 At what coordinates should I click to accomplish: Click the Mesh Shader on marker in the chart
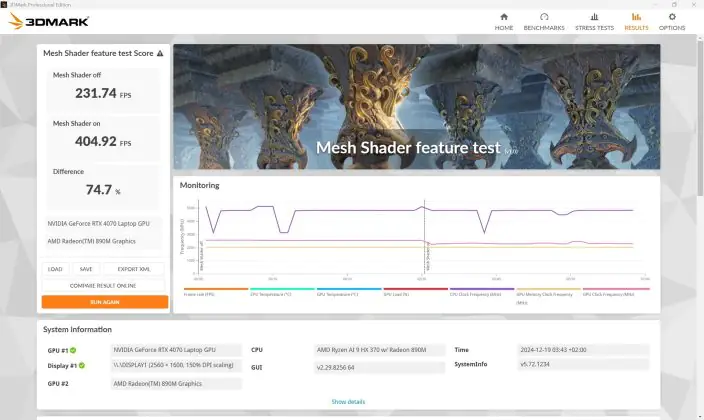(x=428, y=258)
